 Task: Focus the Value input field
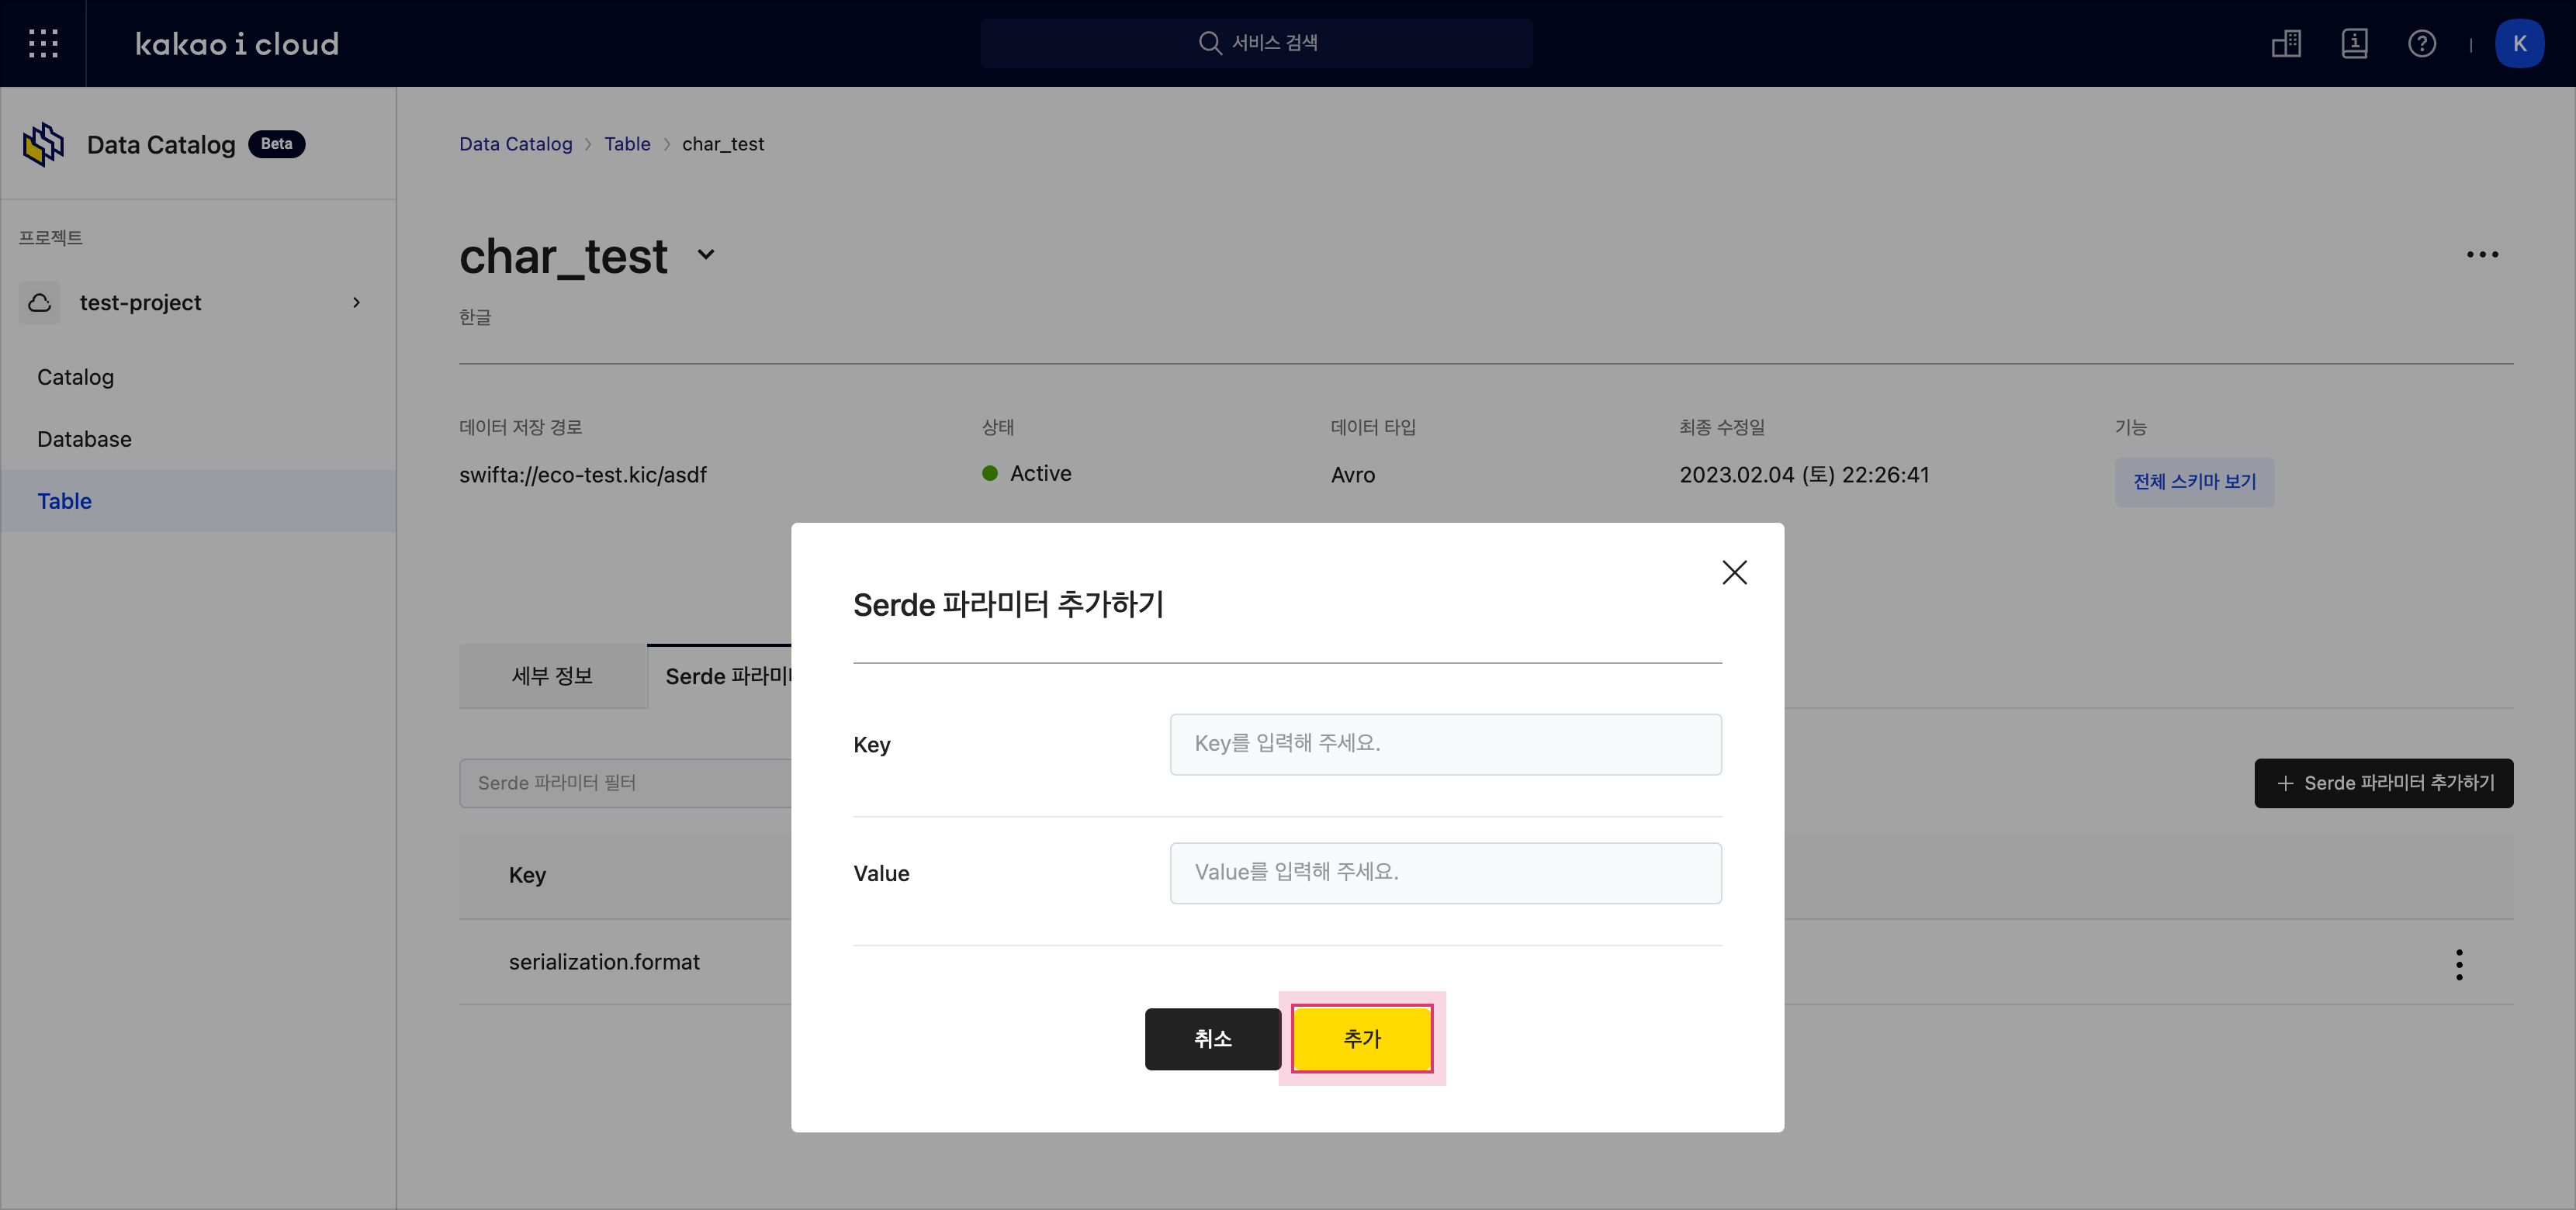(1446, 873)
